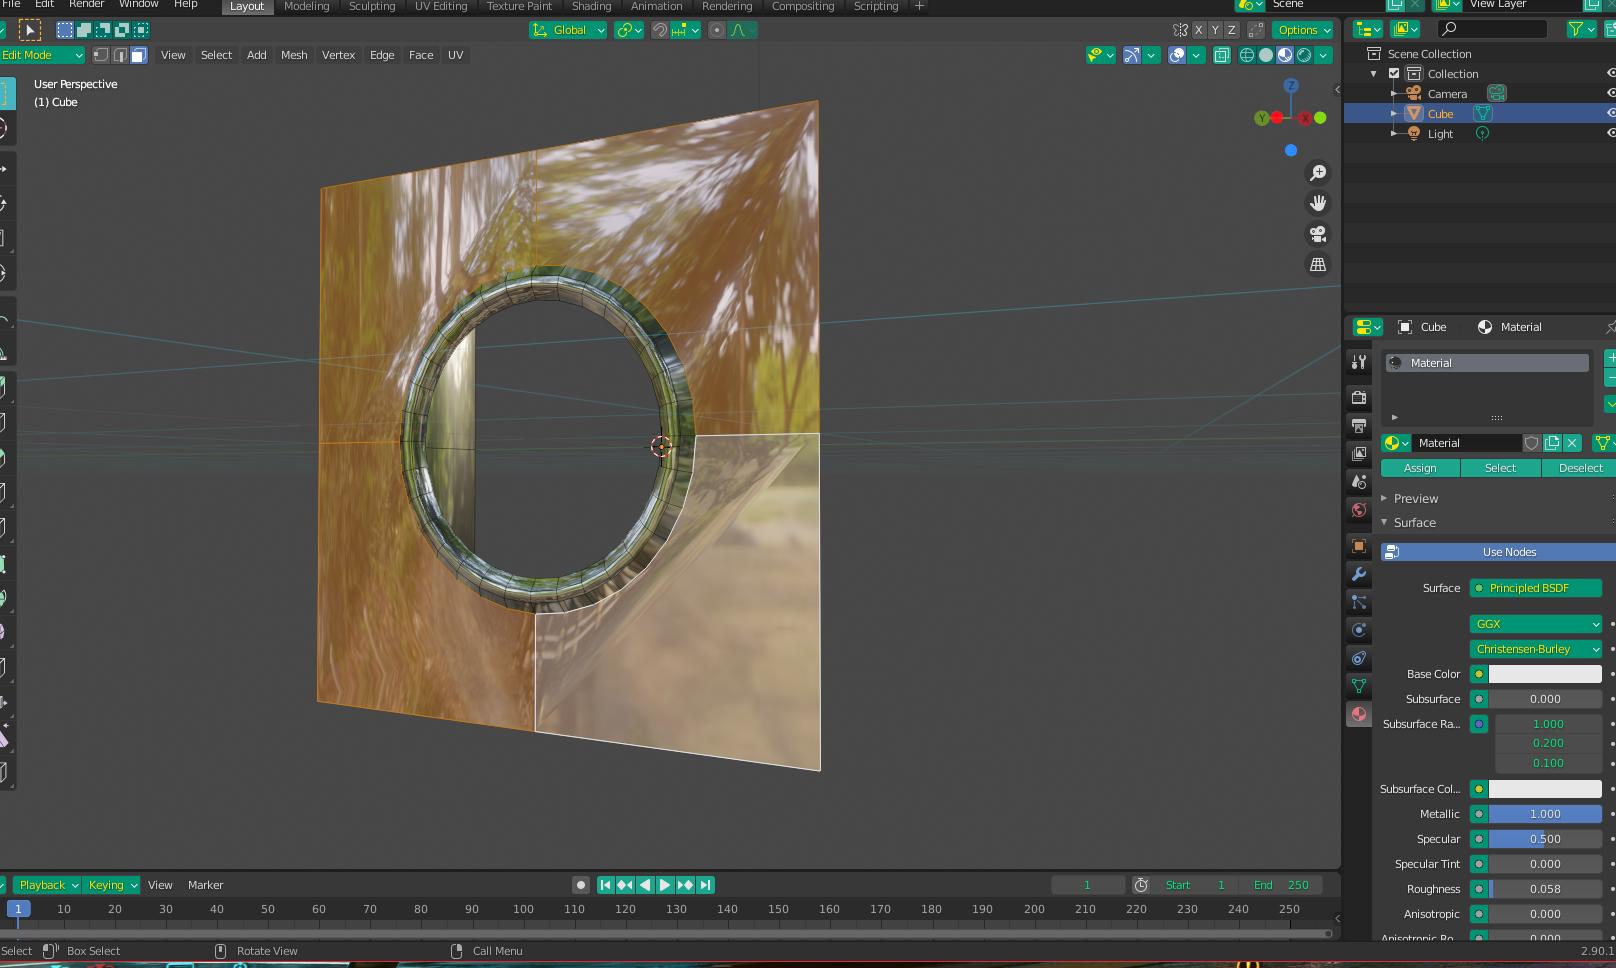Viewport: 1616px width, 968px height.
Task: Open the Christensen-Burley subsurface method dropdown
Action: 1536,649
